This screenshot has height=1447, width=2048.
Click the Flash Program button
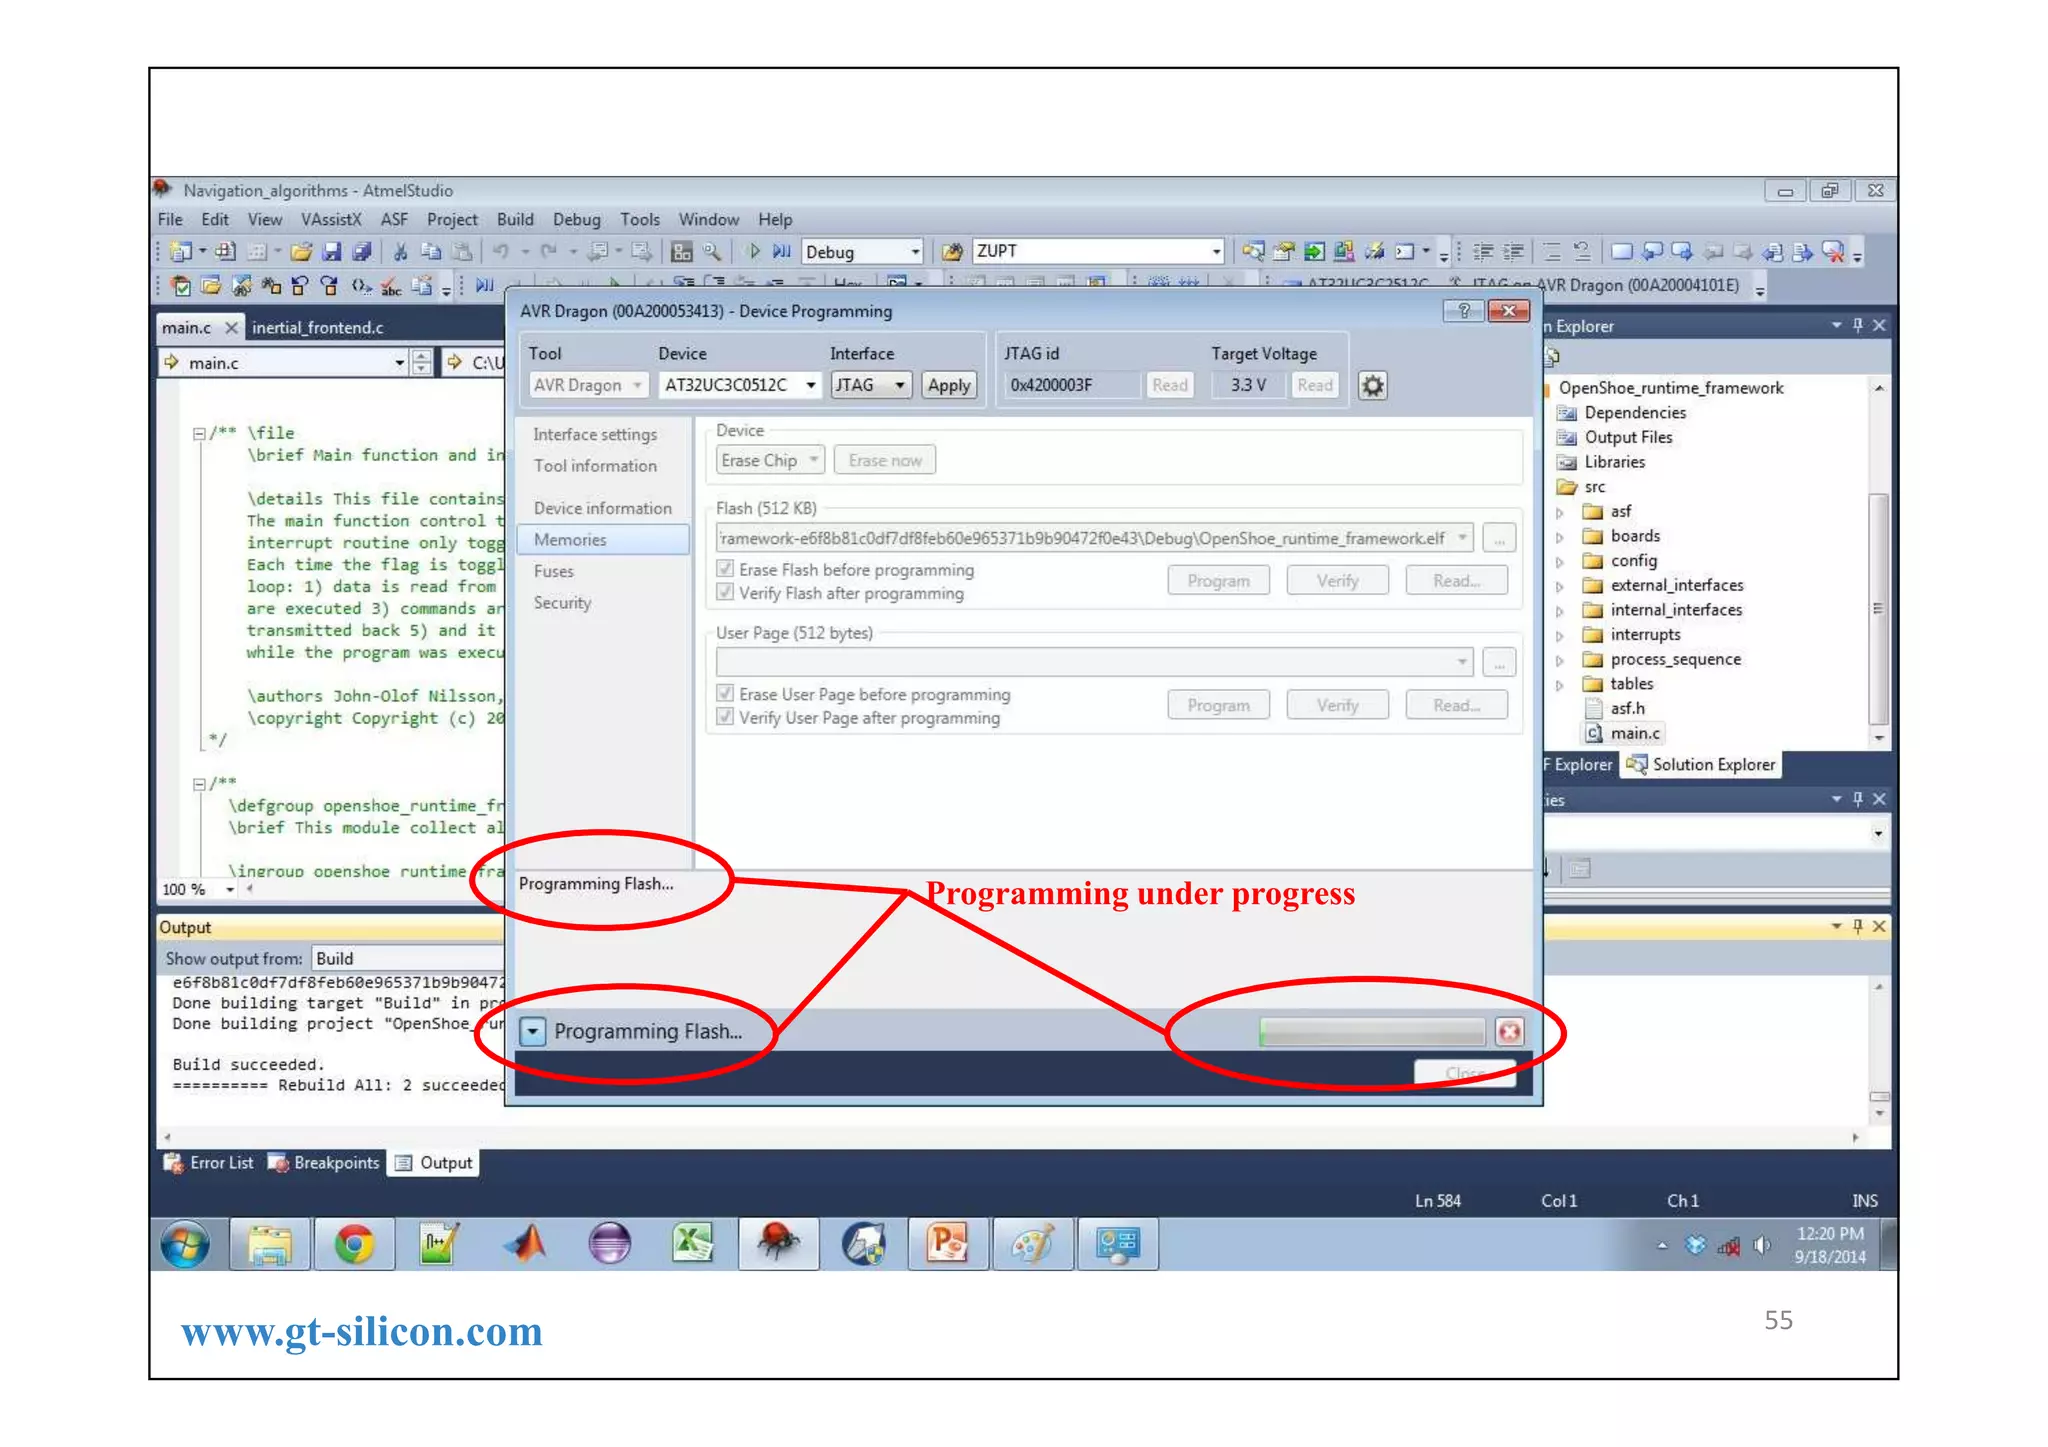[1218, 581]
